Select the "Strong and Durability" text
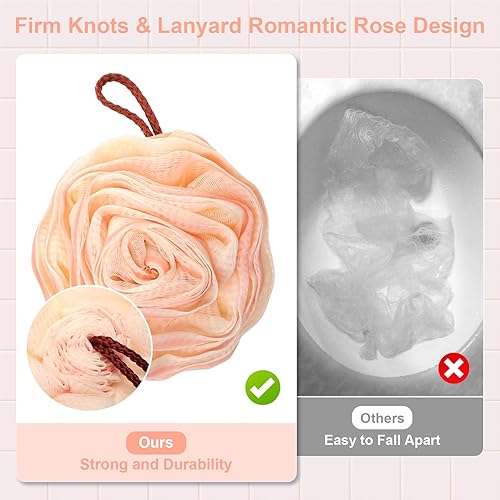Screen dimensions: 500x500 tap(156, 464)
